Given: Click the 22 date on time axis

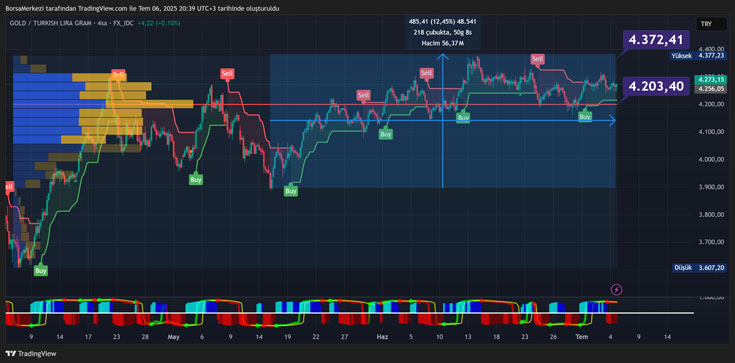Looking at the screenshot, I should pos(316,336).
